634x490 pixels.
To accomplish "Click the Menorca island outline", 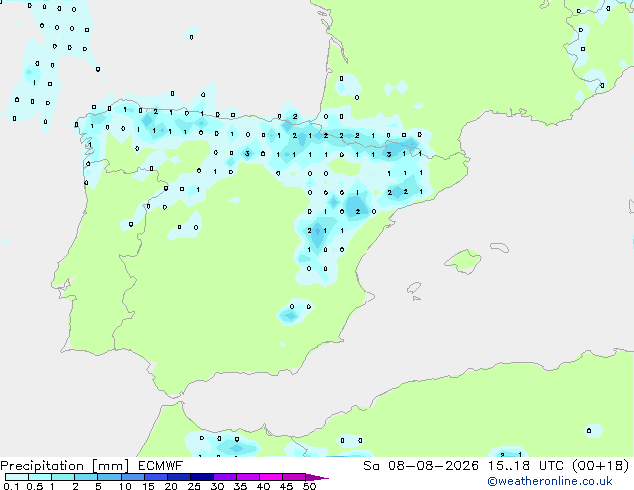I will coord(500,247).
